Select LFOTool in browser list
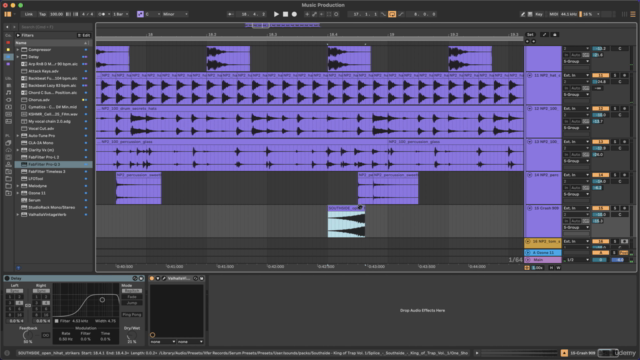 [x=36, y=179]
